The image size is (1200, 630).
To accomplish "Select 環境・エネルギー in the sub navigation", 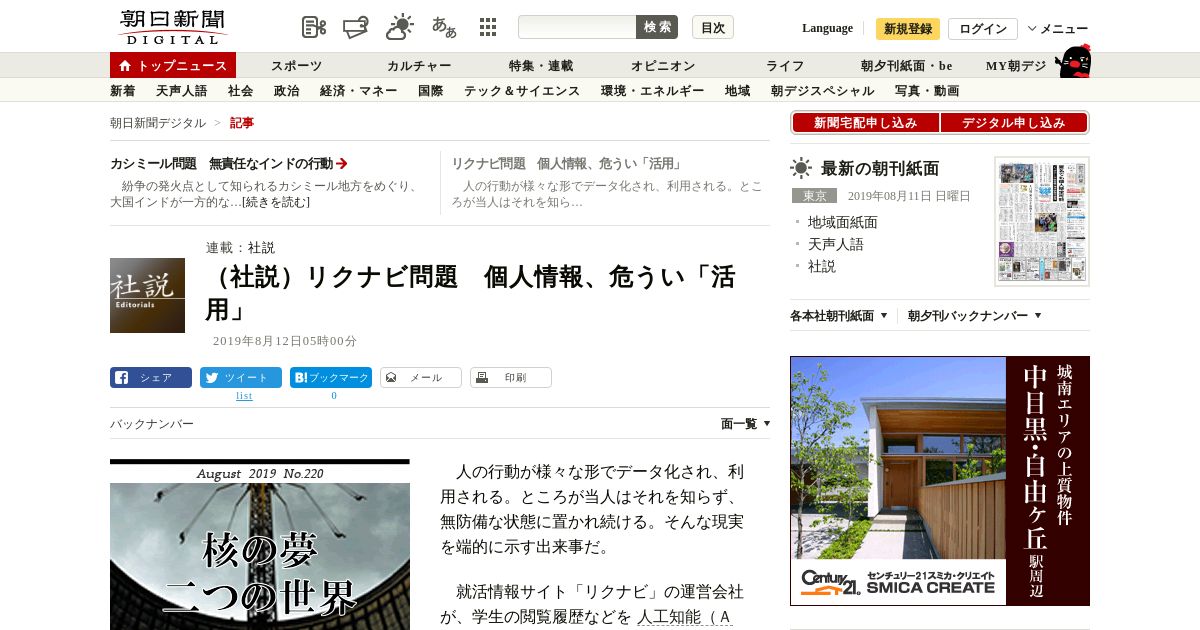I will pyautogui.click(x=653, y=91).
